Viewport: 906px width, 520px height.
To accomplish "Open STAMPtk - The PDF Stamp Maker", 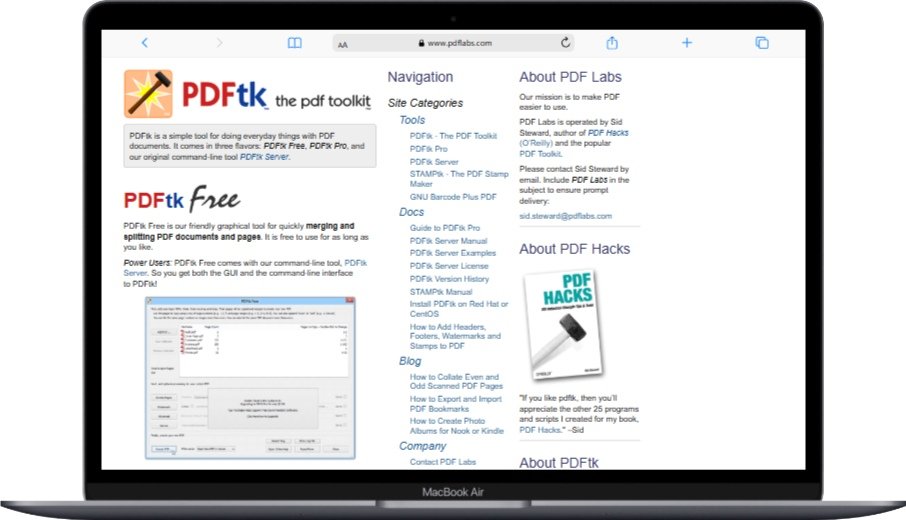I will tap(459, 179).
